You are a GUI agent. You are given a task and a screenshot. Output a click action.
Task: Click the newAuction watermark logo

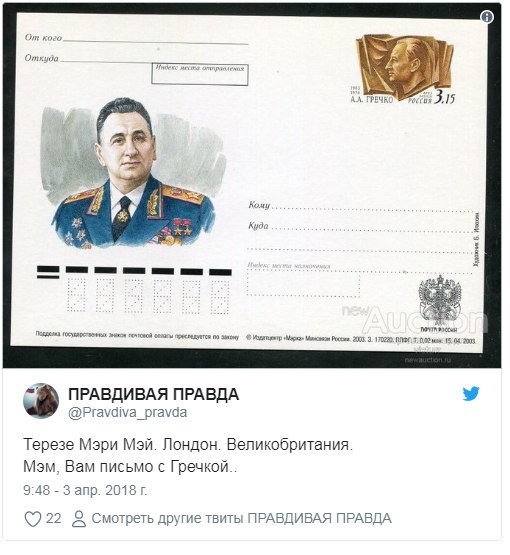(414, 319)
